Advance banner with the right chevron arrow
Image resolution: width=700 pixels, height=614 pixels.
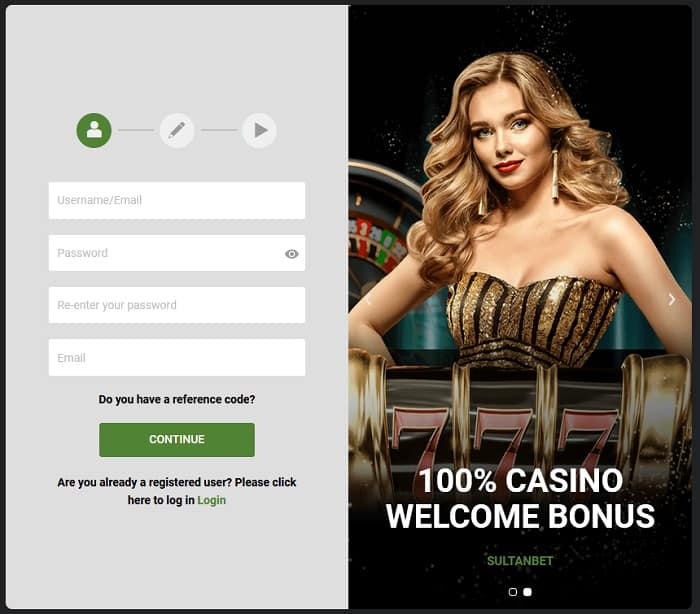pos(671,300)
